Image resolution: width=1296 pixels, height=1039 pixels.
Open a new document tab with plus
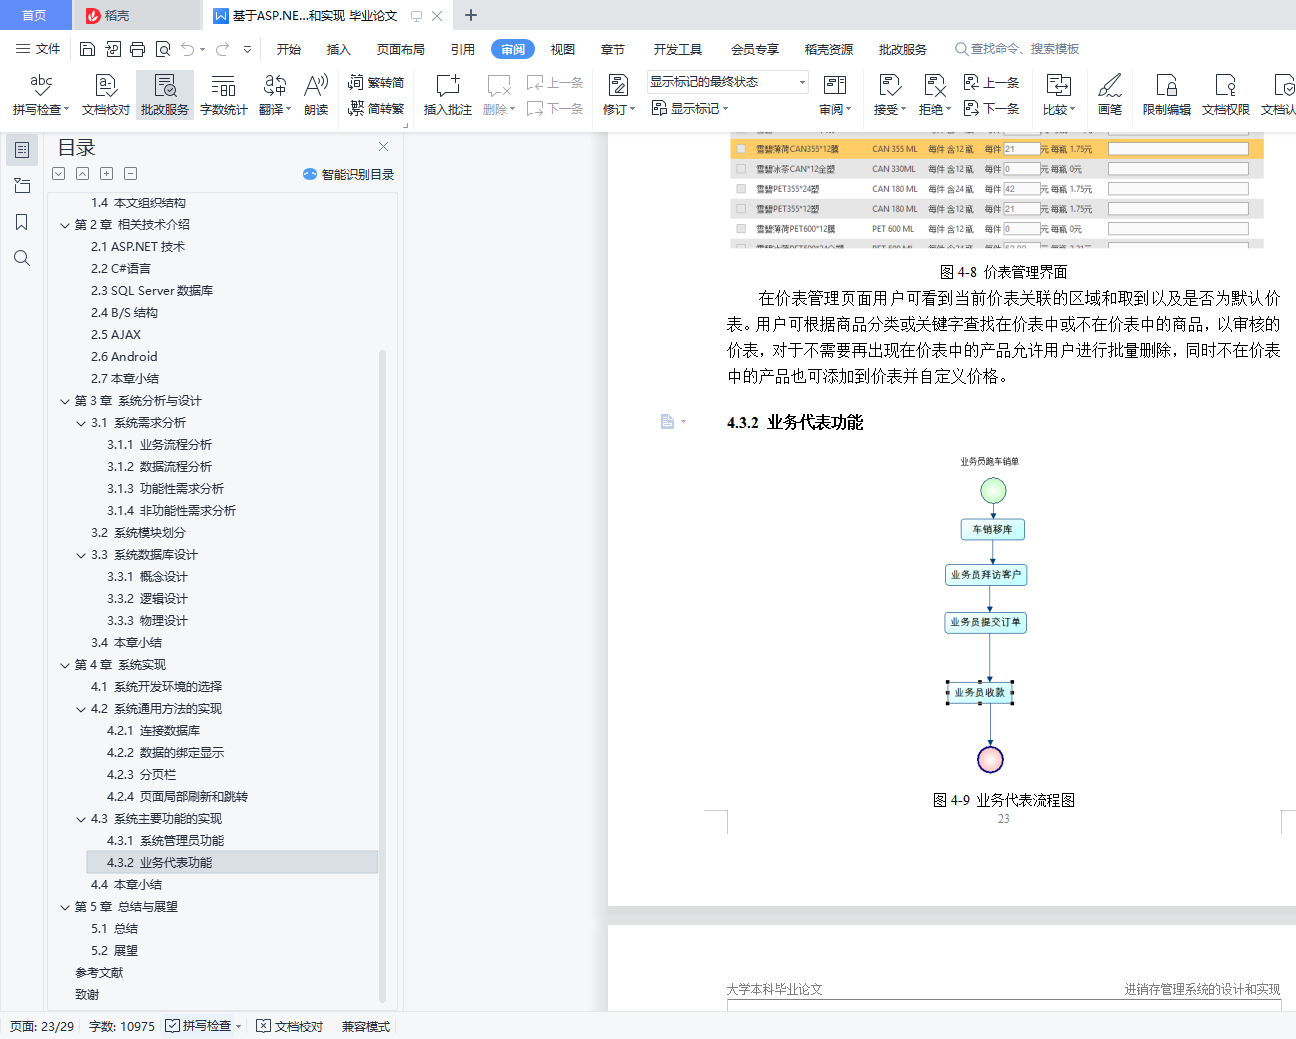coord(471,15)
